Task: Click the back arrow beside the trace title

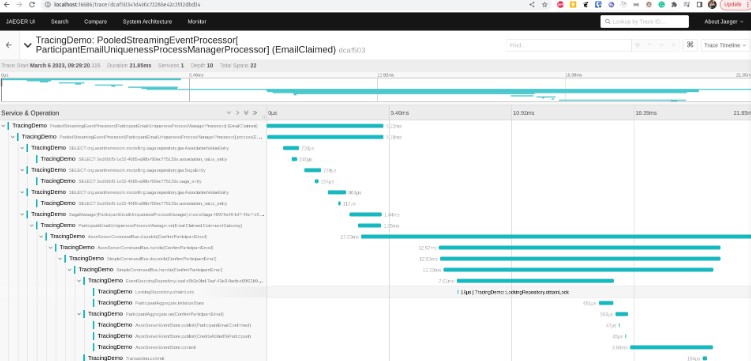Action: pos(9,45)
